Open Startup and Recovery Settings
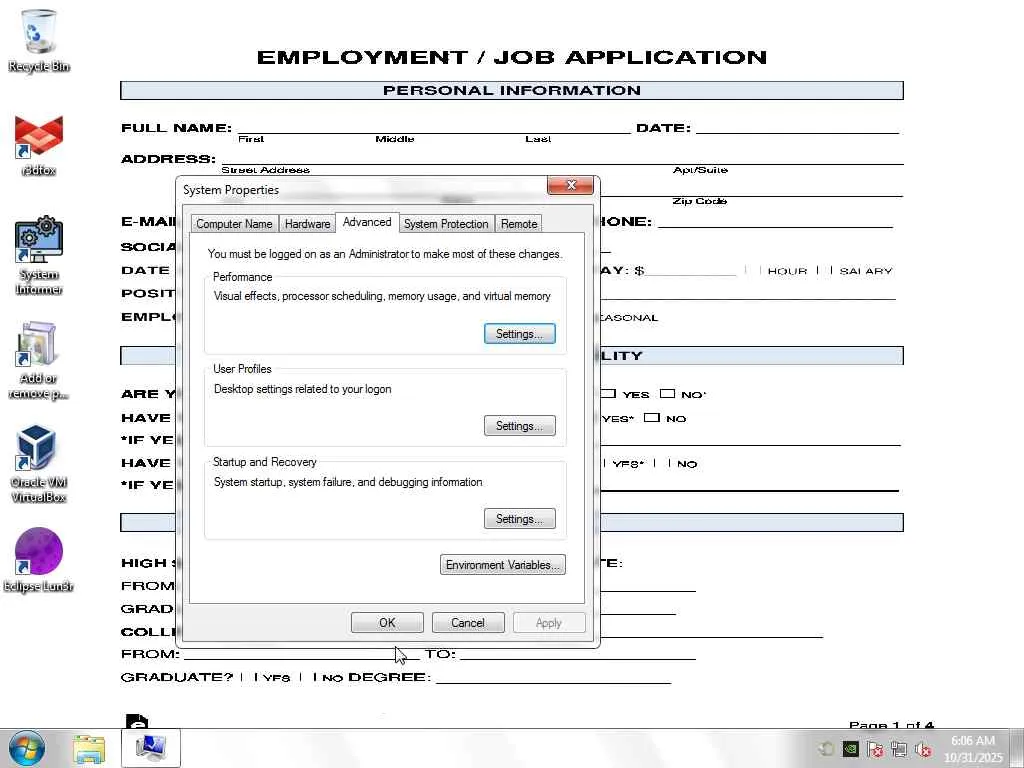The width and height of the screenshot is (1024, 768). click(x=520, y=519)
